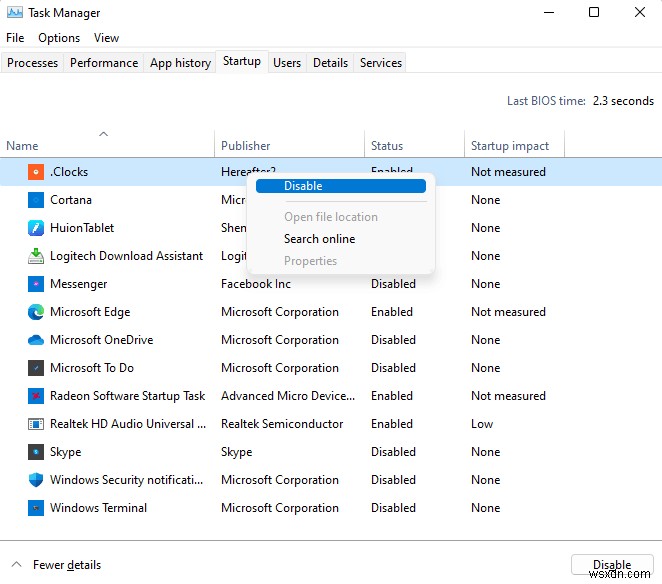This screenshot has height=584, width=662.
Task: Select the Microsoft OneDrive row name
Action: tap(102, 340)
